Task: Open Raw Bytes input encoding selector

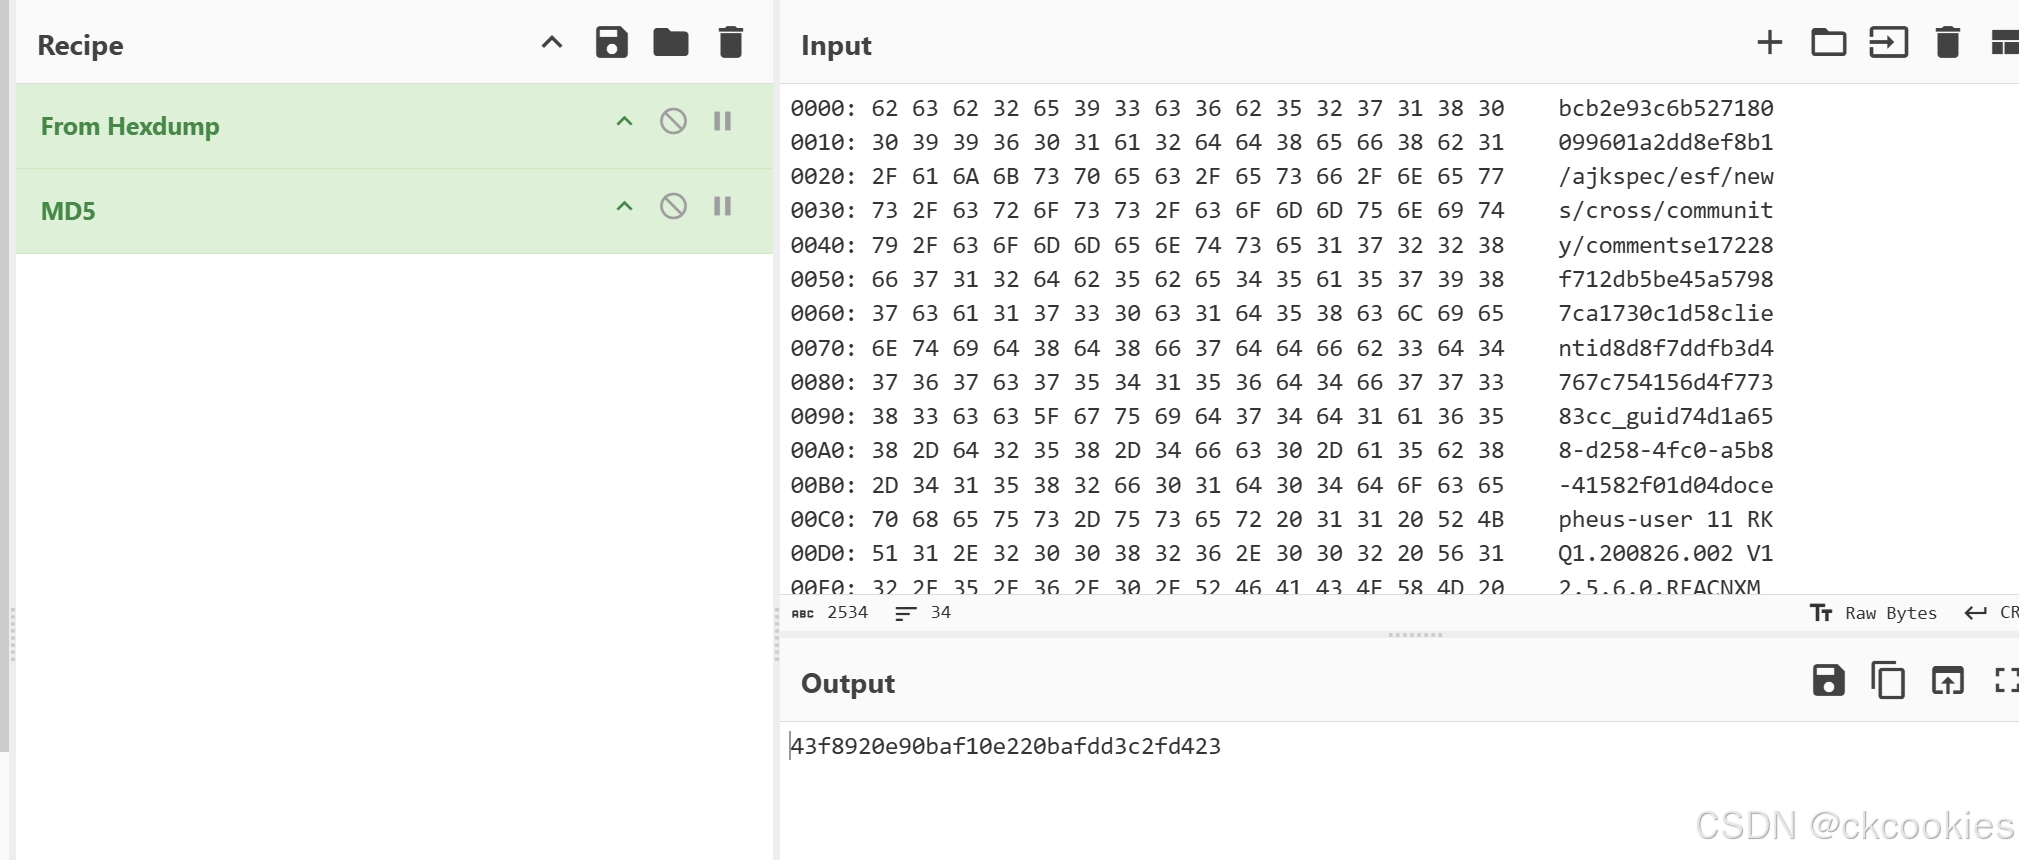Action: point(1873,613)
